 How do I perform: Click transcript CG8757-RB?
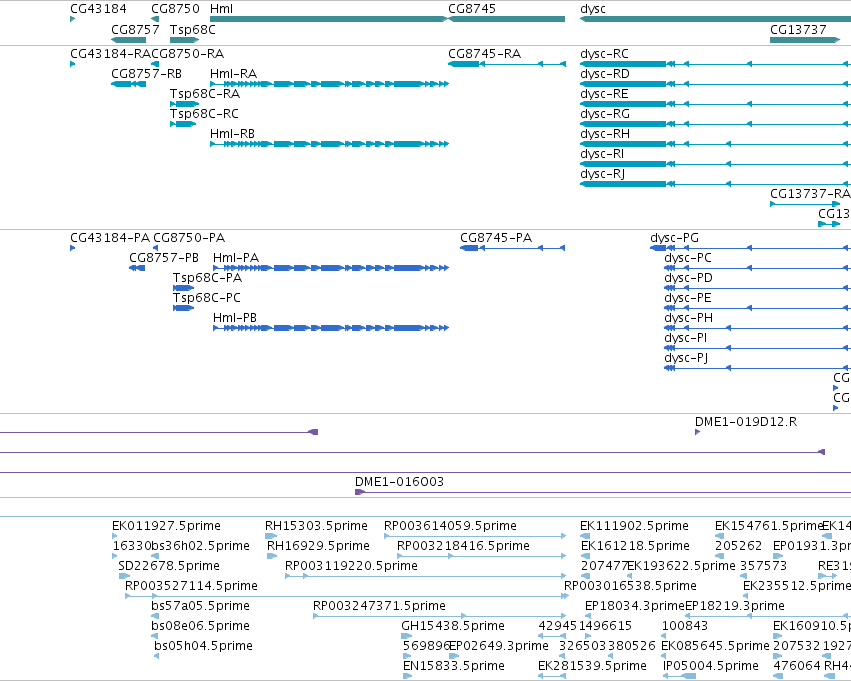129,84
